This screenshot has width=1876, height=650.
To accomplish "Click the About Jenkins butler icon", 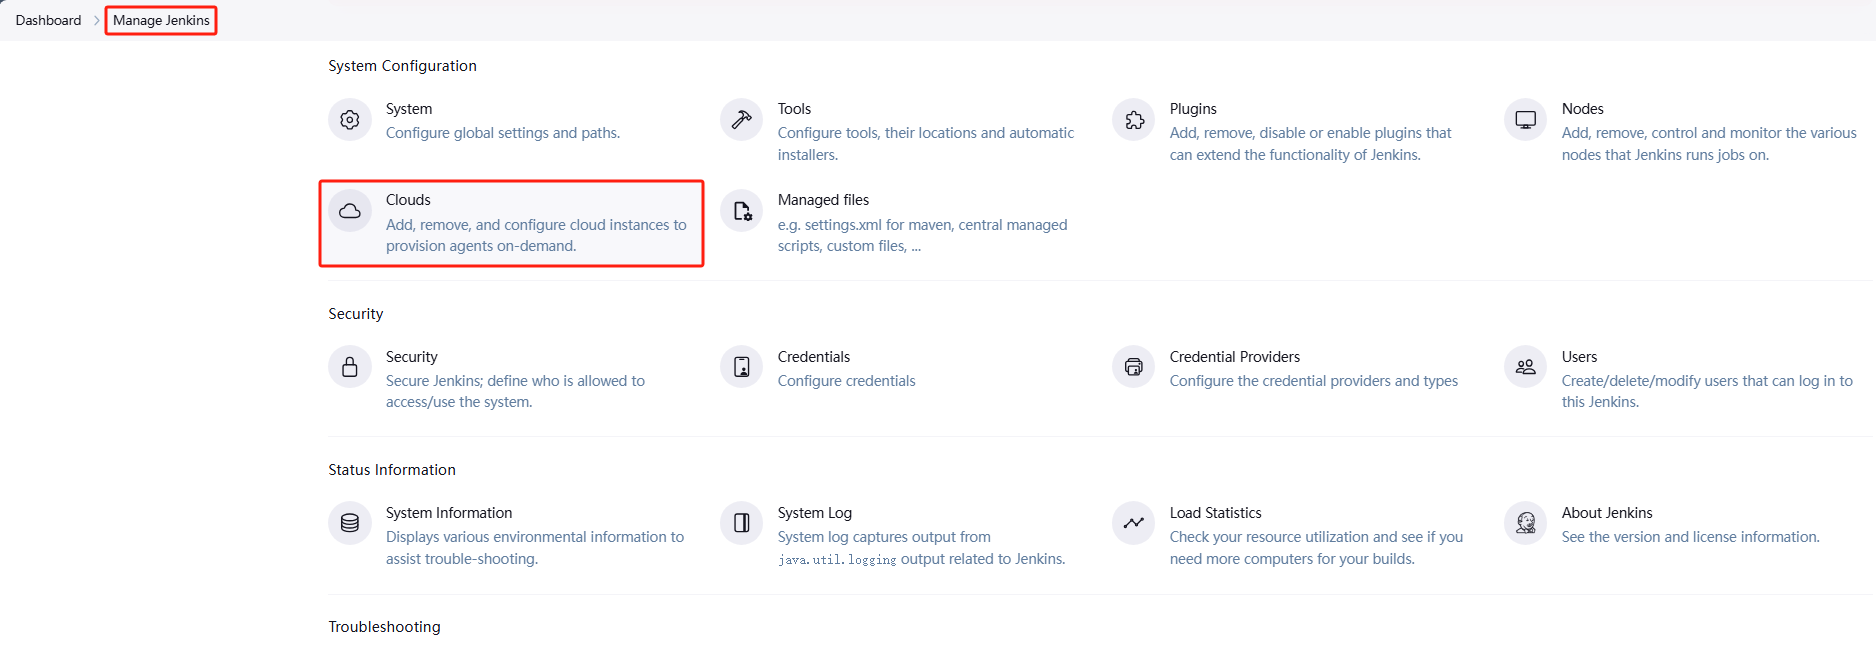I will [1526, 523].
